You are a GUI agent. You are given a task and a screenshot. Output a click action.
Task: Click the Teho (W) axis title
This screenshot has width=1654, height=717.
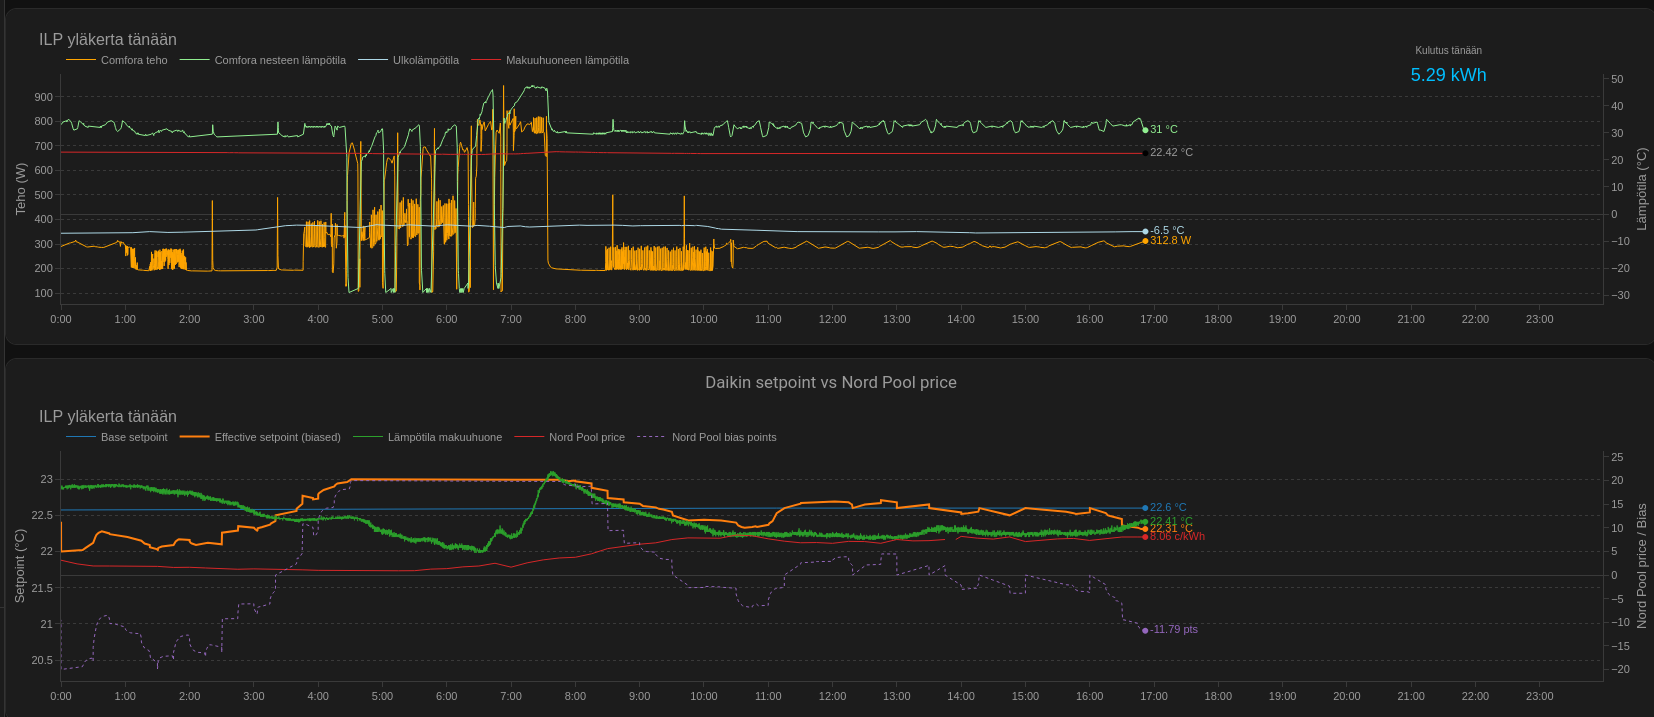[x=21, y=189]
